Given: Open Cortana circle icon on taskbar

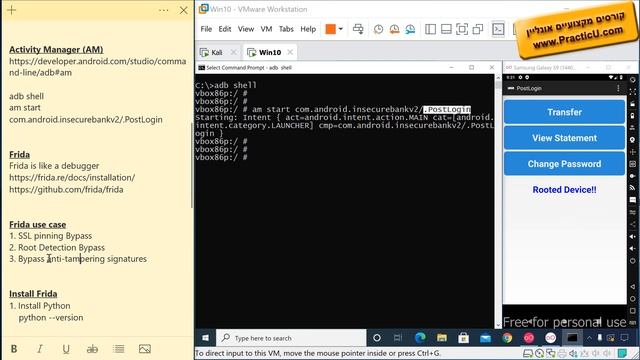Looking at the screenshot, I should tap(377, 338).
